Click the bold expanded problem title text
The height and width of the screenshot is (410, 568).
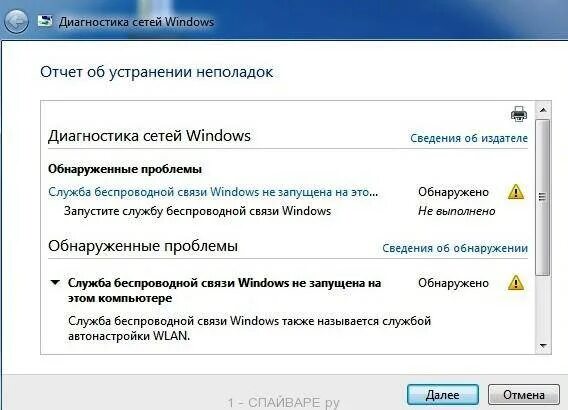(224, 290)
